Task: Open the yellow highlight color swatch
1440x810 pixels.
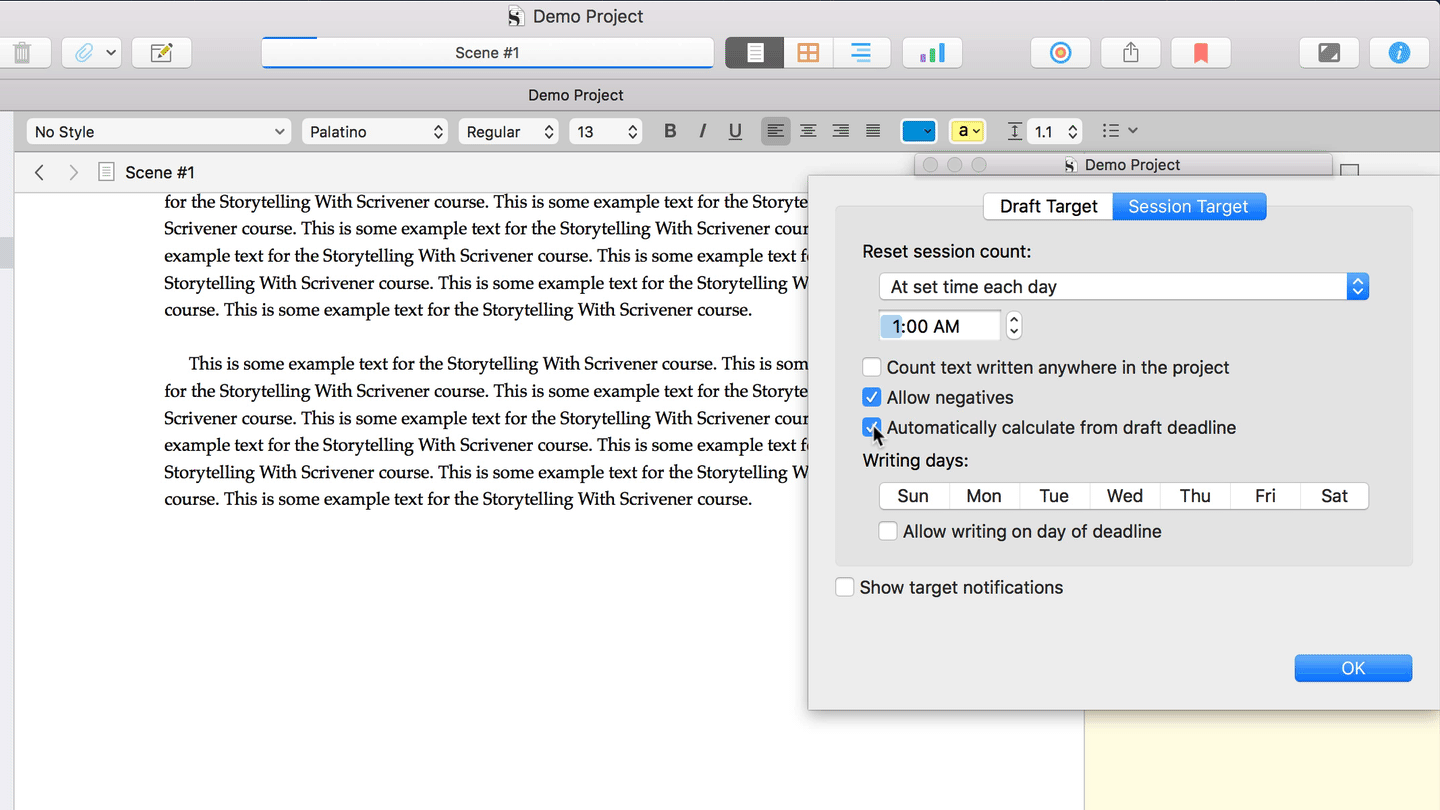Action: (968, 131)
